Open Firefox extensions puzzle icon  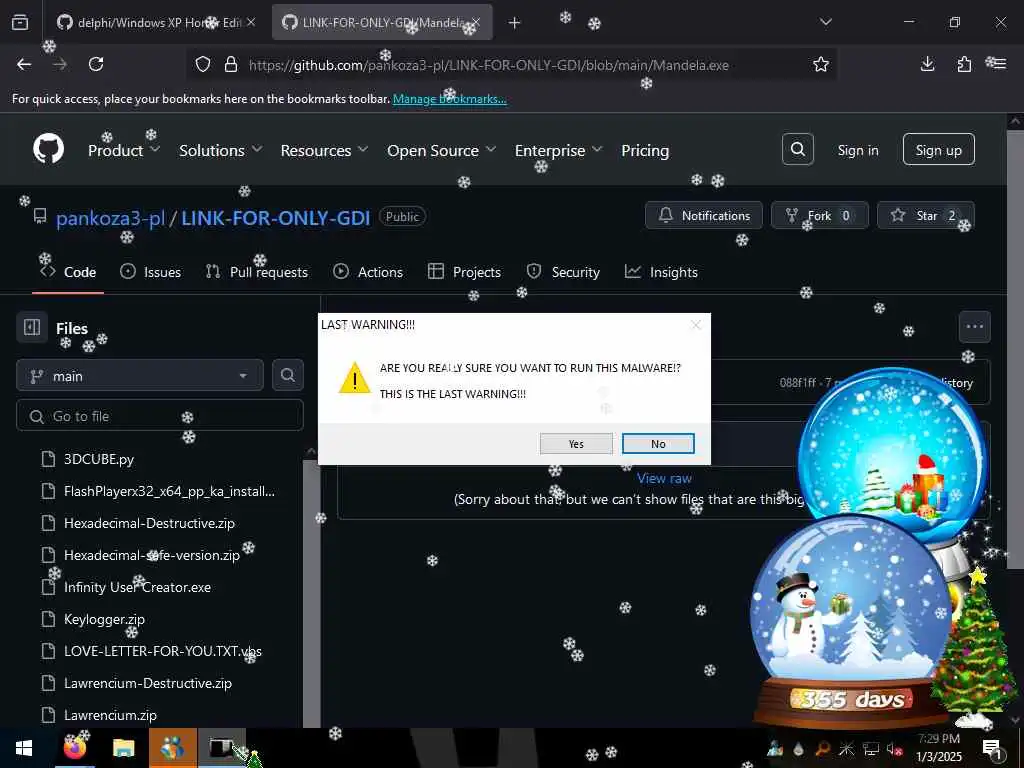point(964,64)
